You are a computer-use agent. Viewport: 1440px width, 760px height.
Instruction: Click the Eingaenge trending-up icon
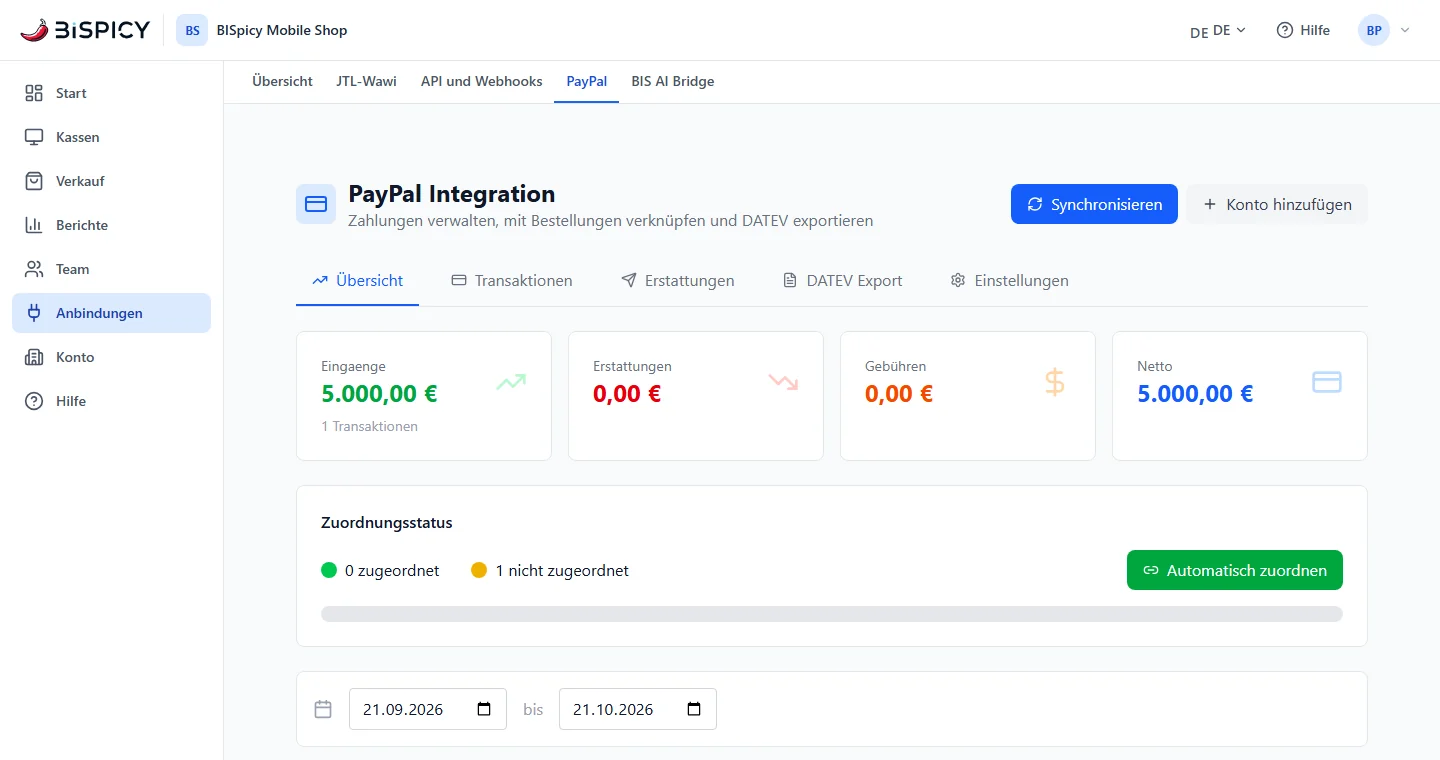[x=511, y=382]
